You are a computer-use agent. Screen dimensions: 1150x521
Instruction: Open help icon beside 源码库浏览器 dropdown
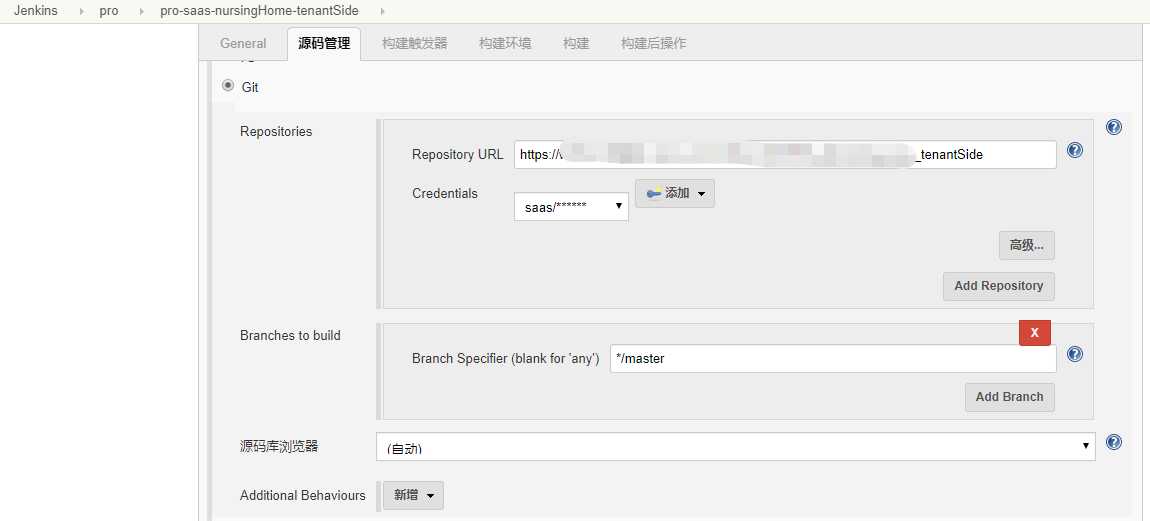click(x=1113, y=442)
